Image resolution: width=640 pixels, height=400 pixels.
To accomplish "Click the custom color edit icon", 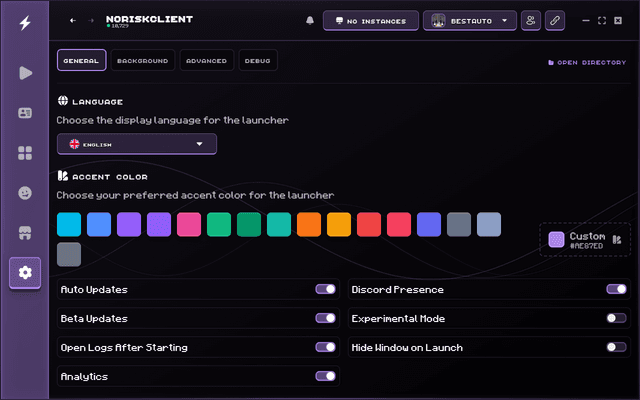I will (x=617, y=240).
